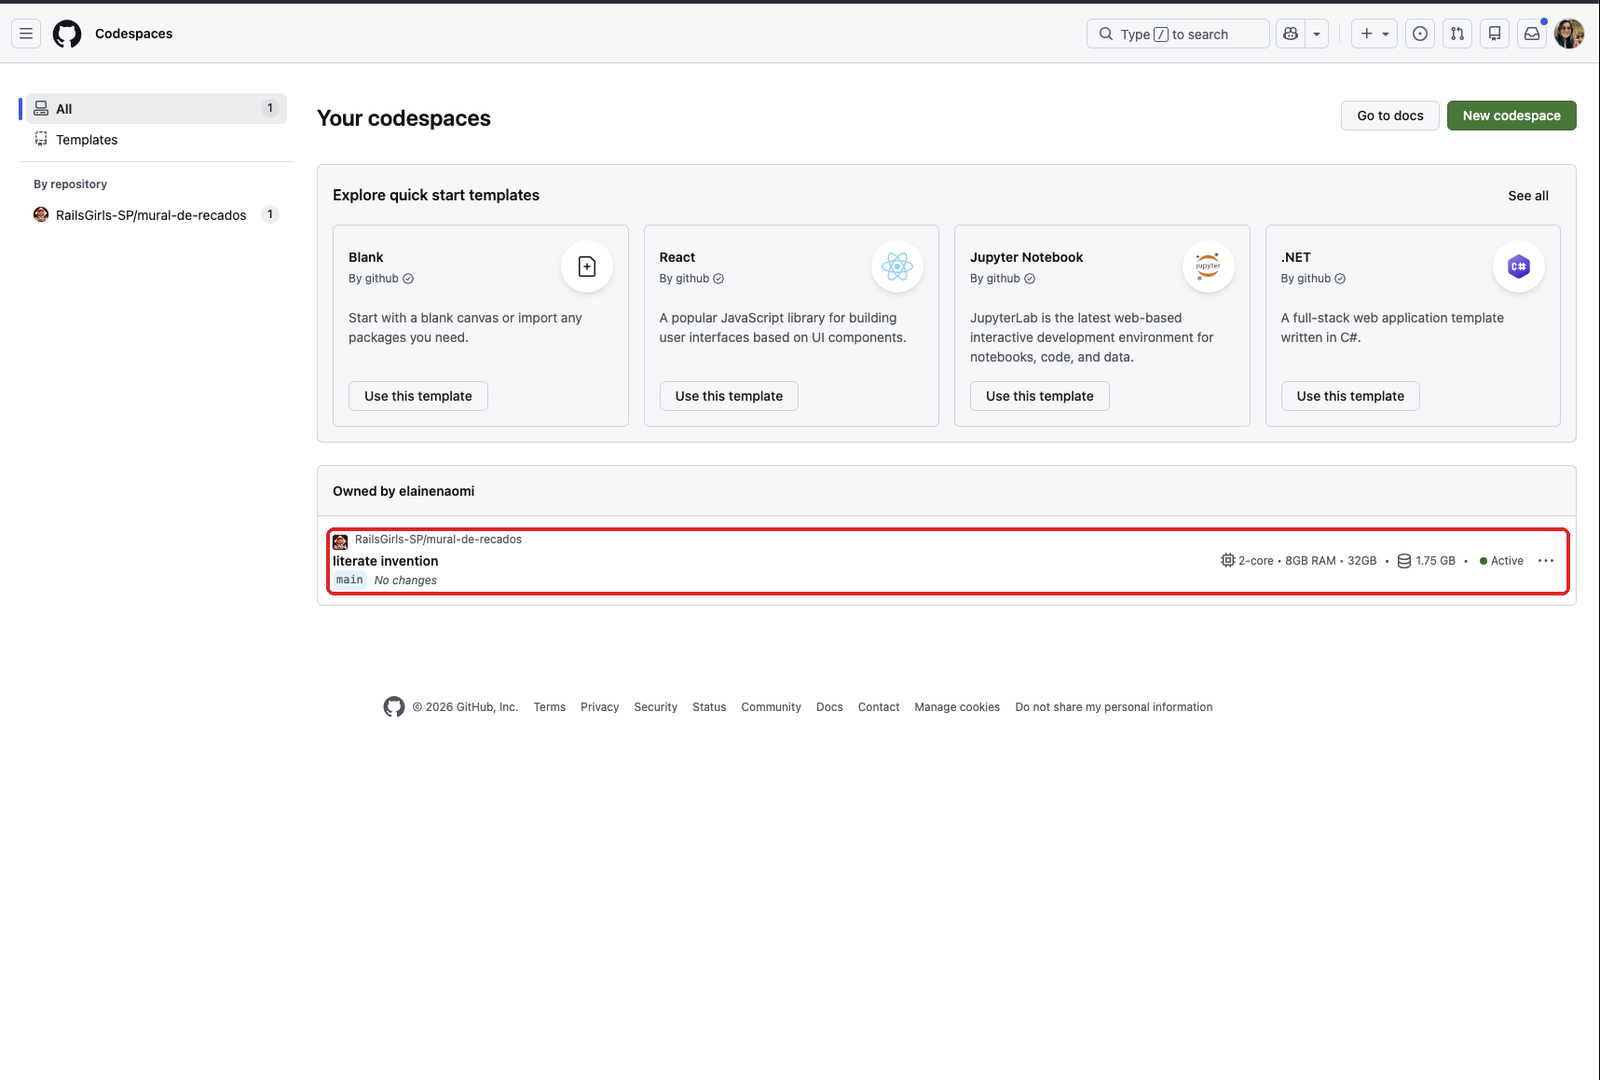Click the GitHub logo in the footer
This screenshot has height=1080, width=1600.
pyautogui.click(x=394, y=707)
